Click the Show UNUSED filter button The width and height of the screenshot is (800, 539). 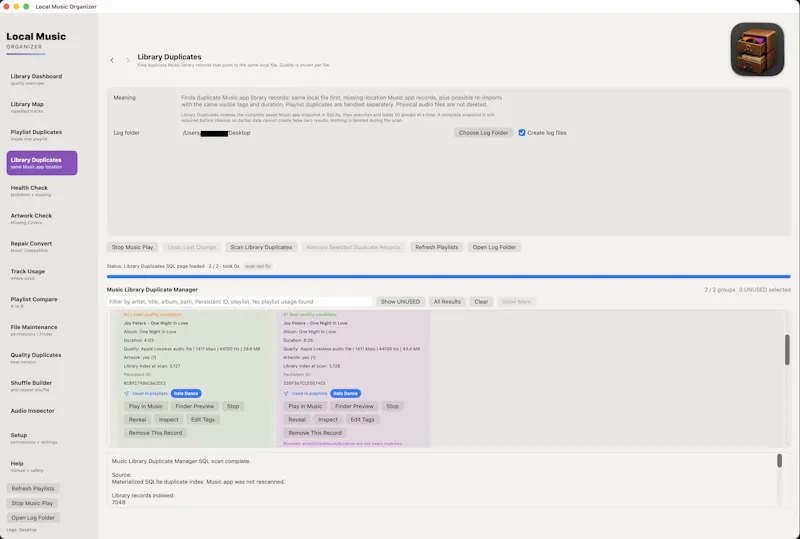[x=400, y=302]
